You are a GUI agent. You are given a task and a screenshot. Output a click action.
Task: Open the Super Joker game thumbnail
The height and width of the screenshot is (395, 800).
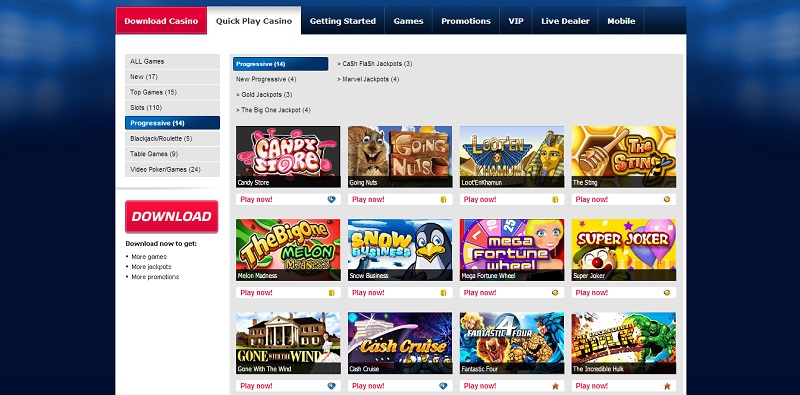[x=623, y=250]
